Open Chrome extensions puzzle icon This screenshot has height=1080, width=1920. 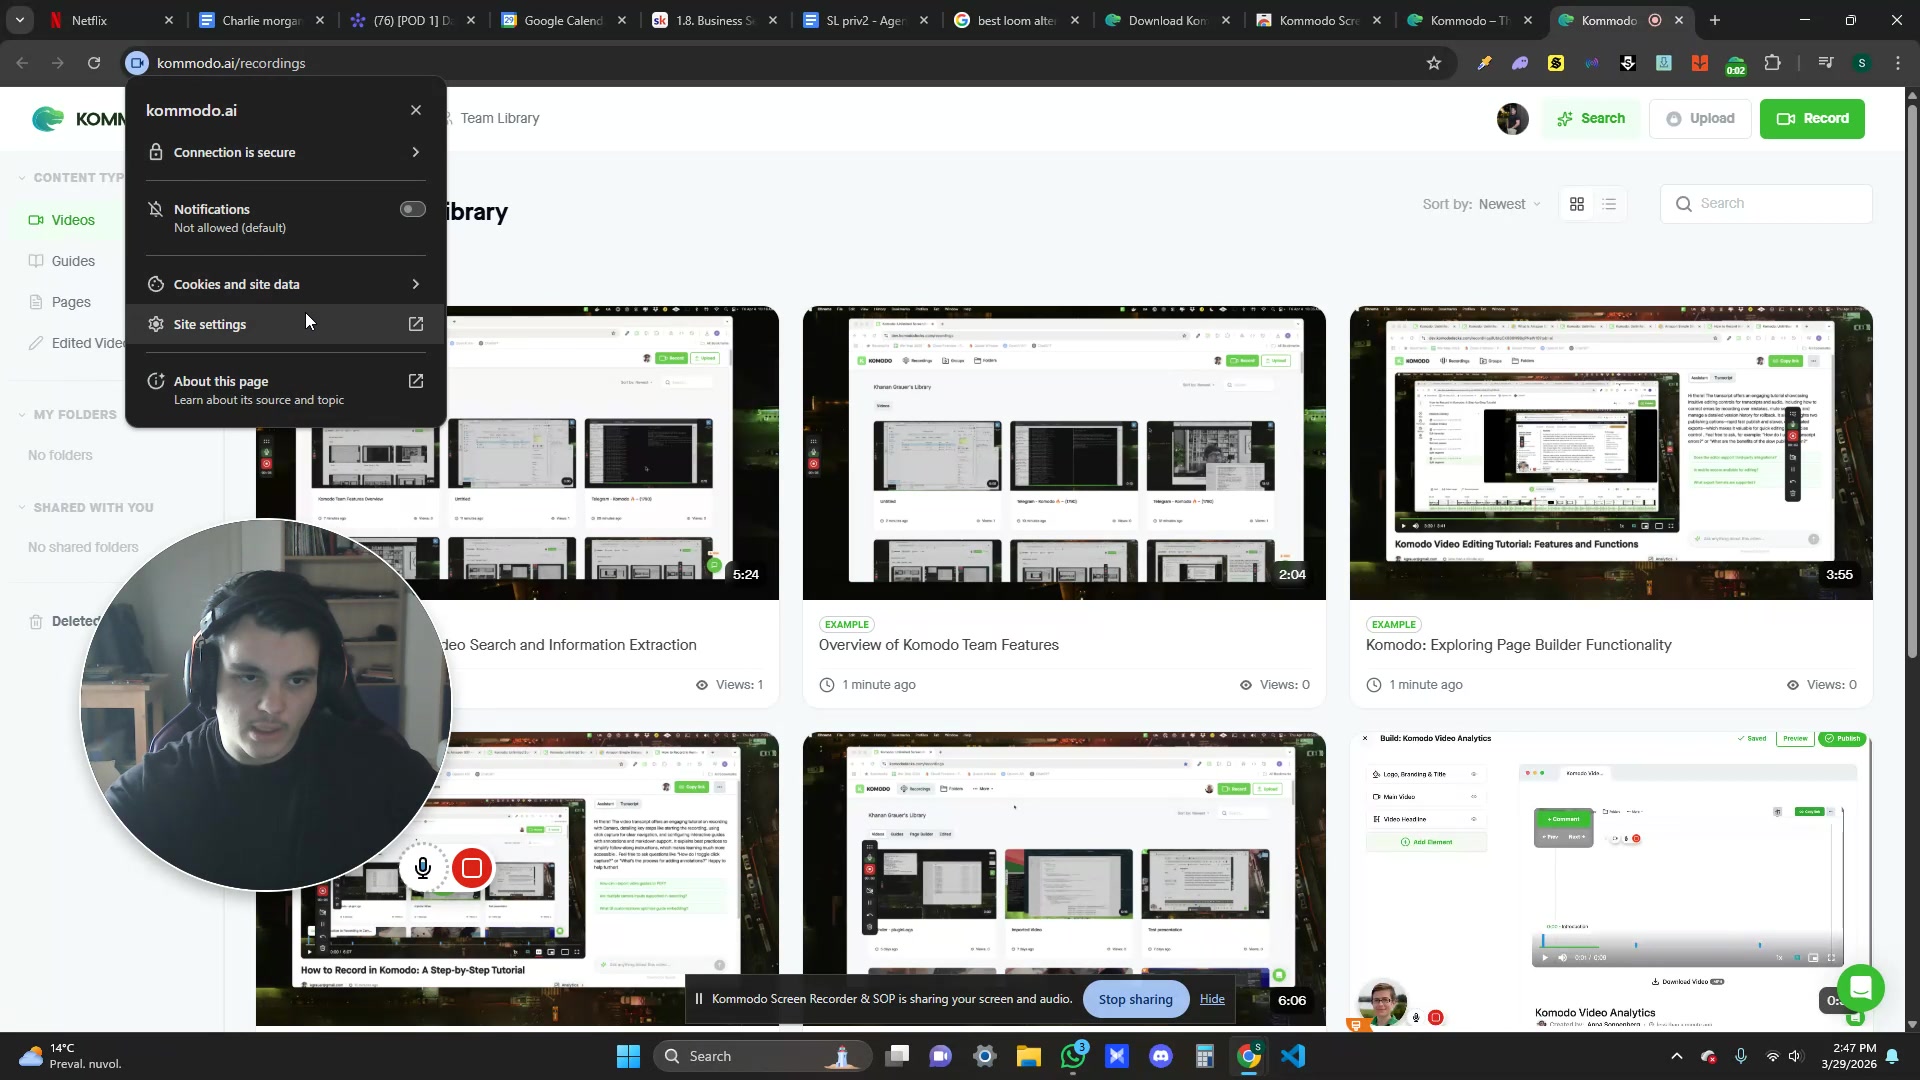(1772, 63)
